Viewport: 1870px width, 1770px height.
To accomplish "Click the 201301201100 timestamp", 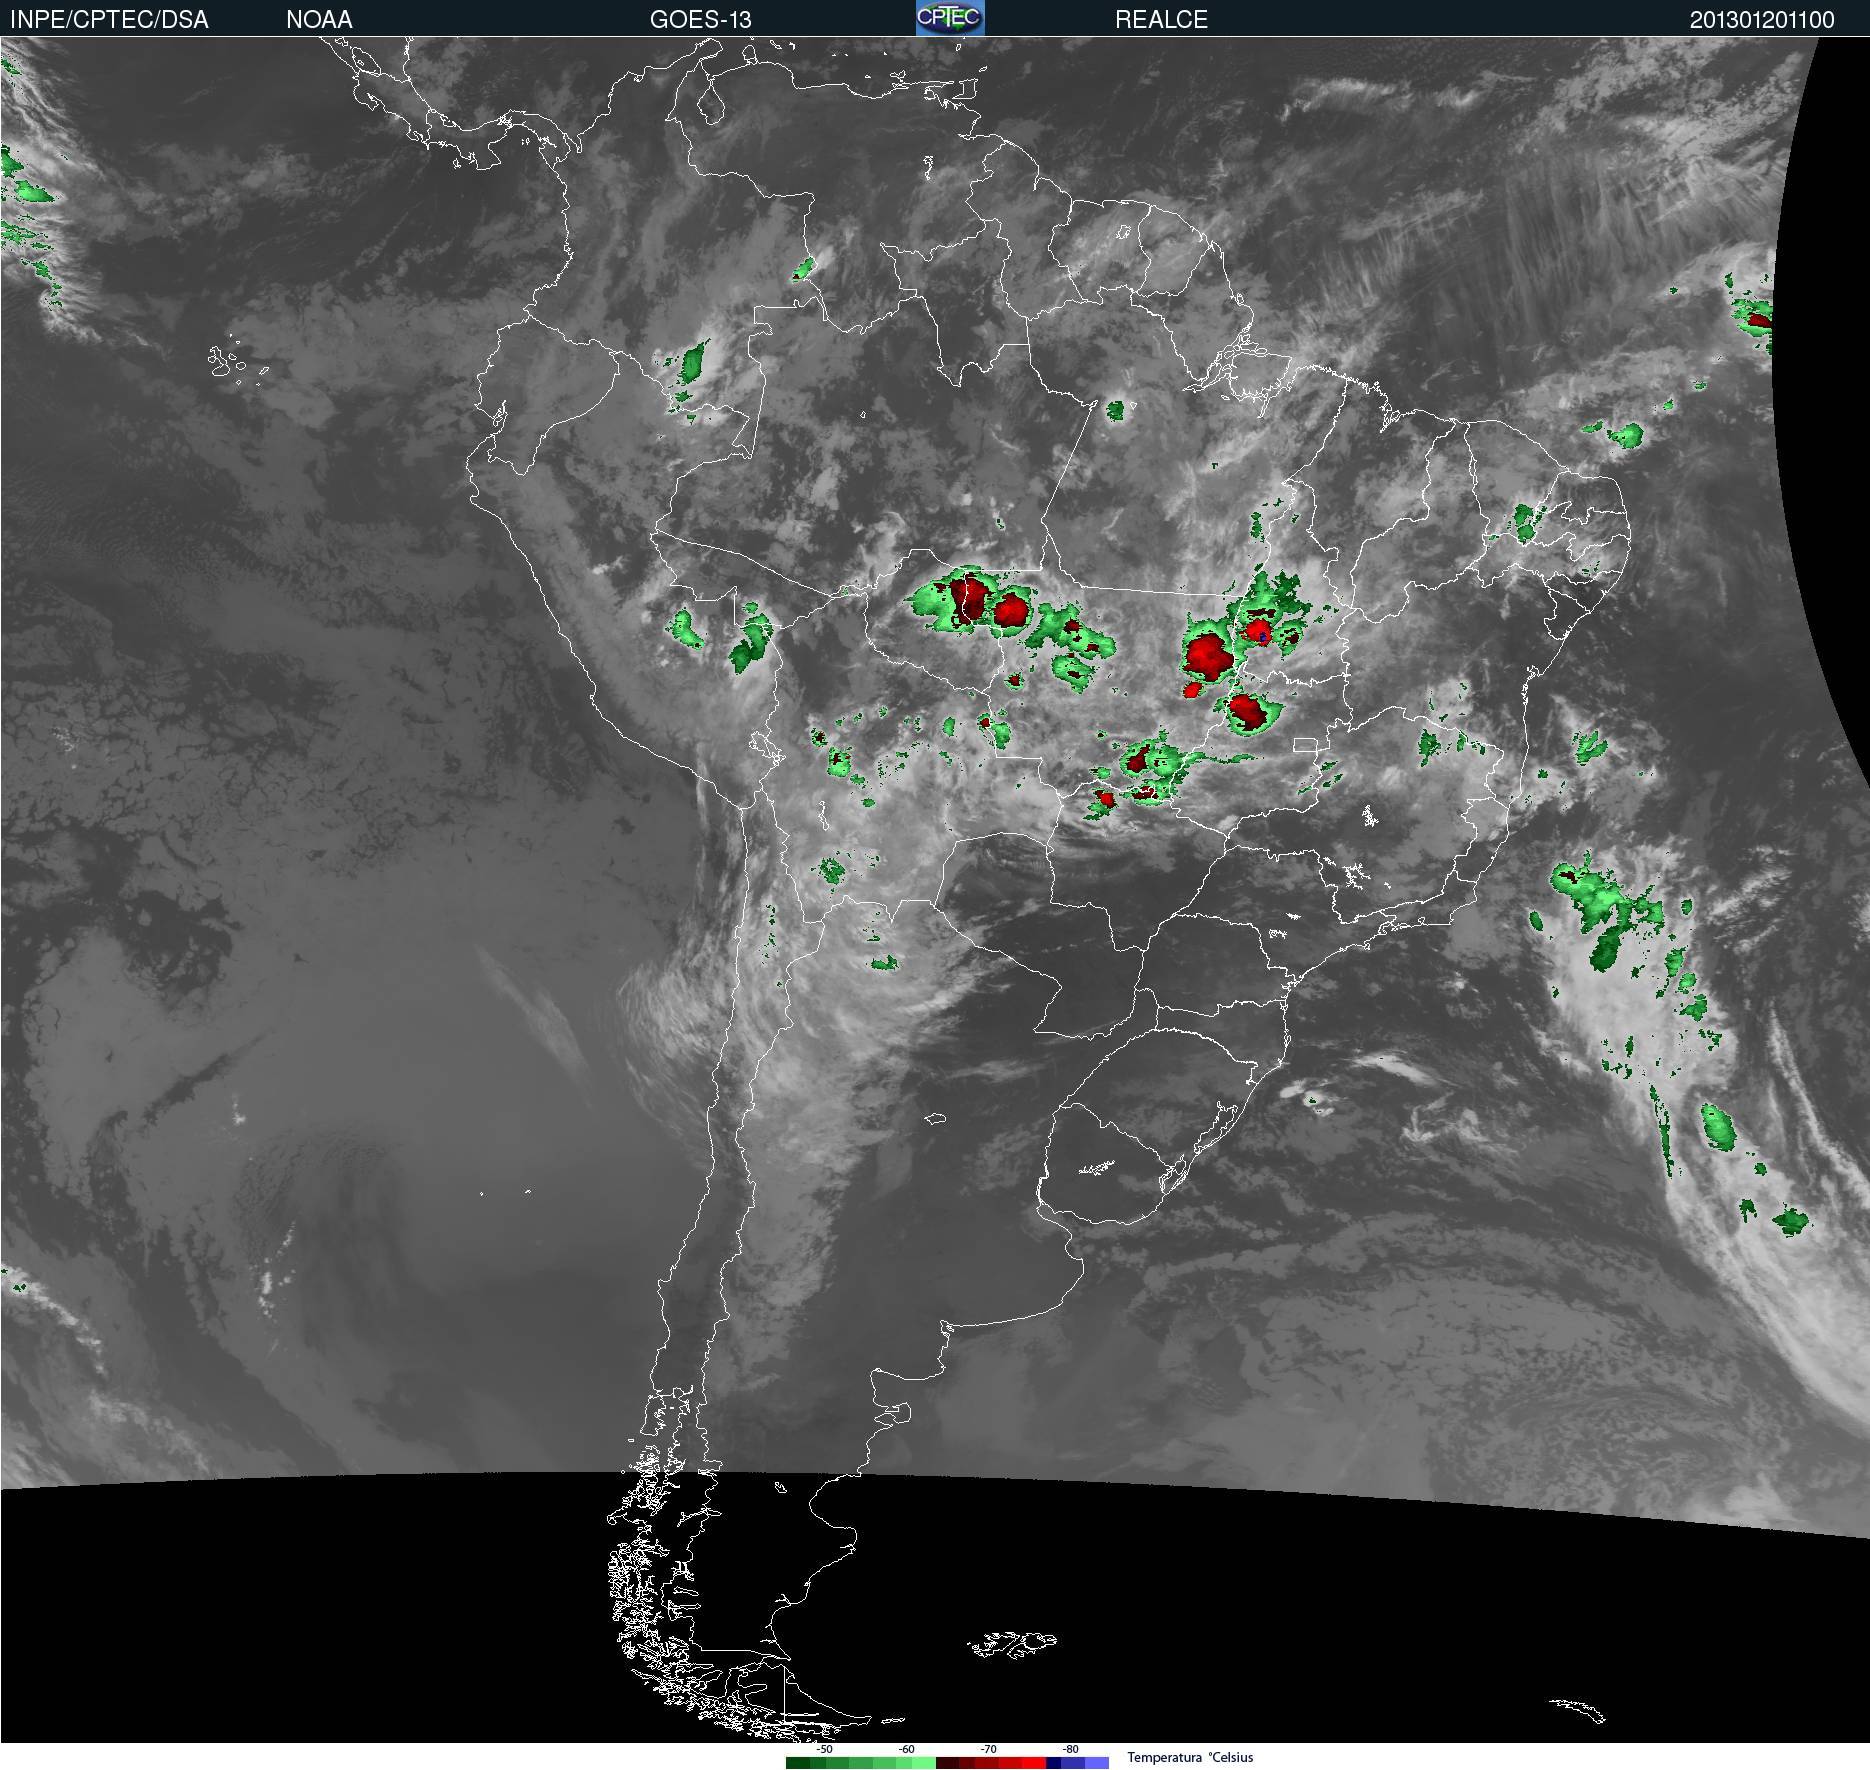I will [x=1762, y=19].
